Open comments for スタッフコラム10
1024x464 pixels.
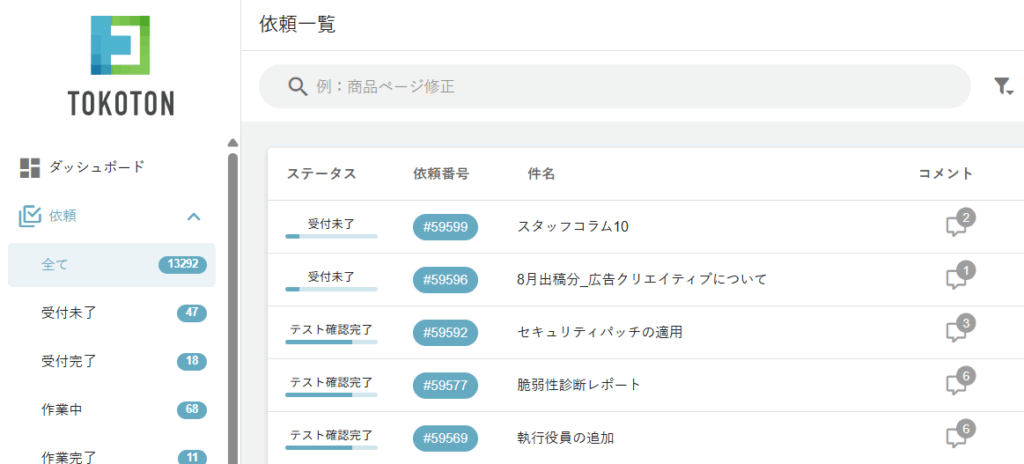957,226
